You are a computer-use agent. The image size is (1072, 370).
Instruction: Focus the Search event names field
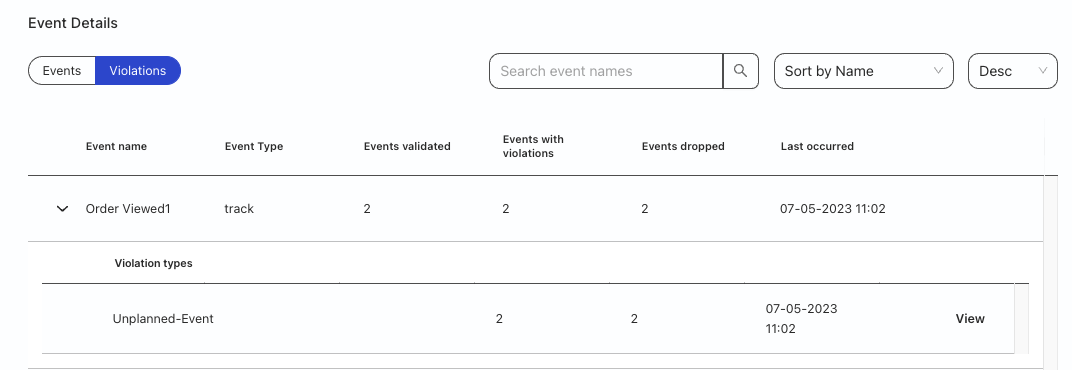click(x=606, y=71)
